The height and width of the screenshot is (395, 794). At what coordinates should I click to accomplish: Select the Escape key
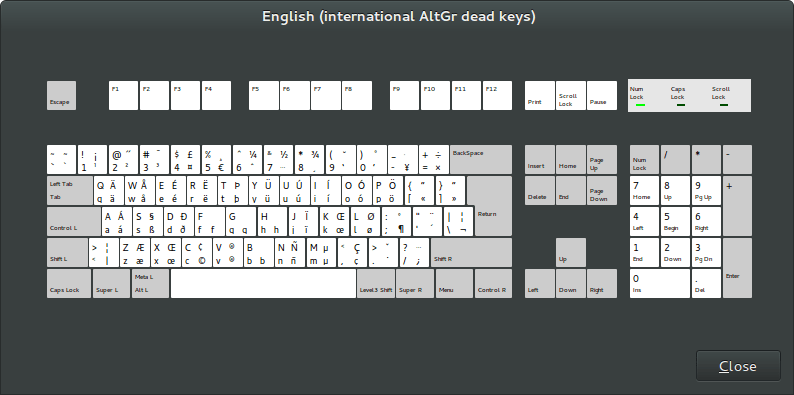pyautogui.click(x=62, y=95)
